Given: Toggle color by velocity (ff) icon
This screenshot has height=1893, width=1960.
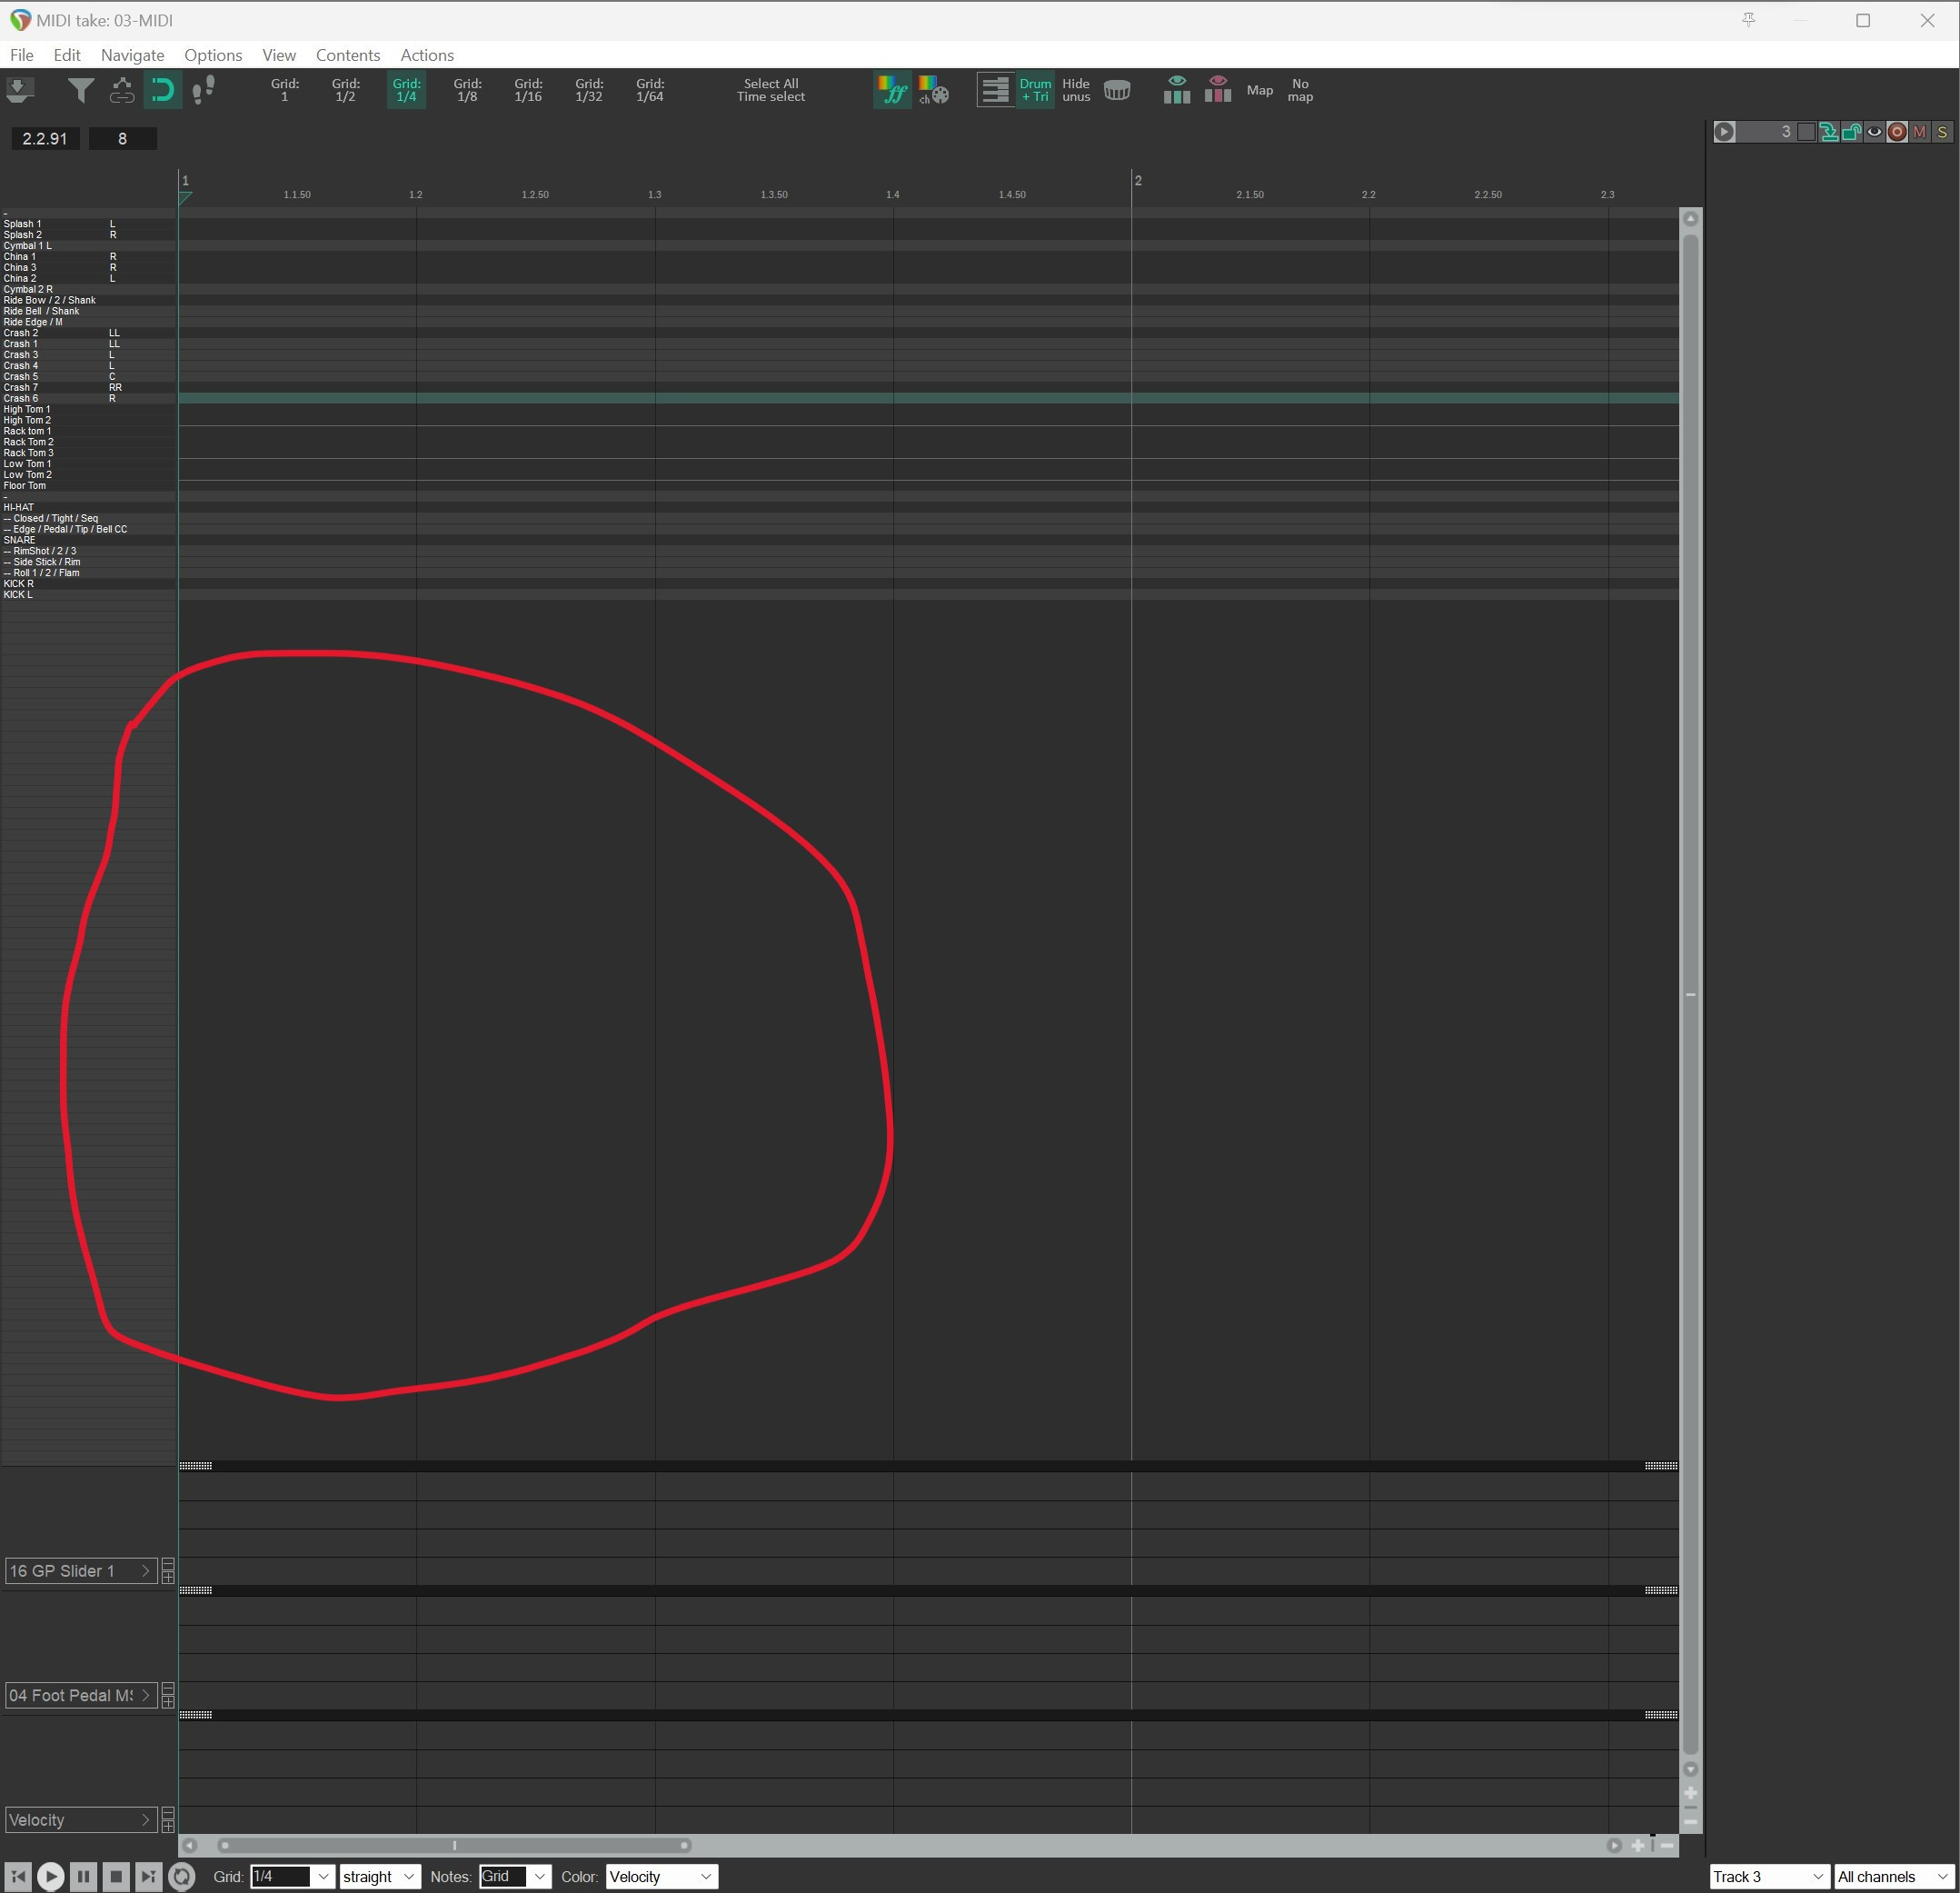Looking at the screenshot, I should point(893,90).
